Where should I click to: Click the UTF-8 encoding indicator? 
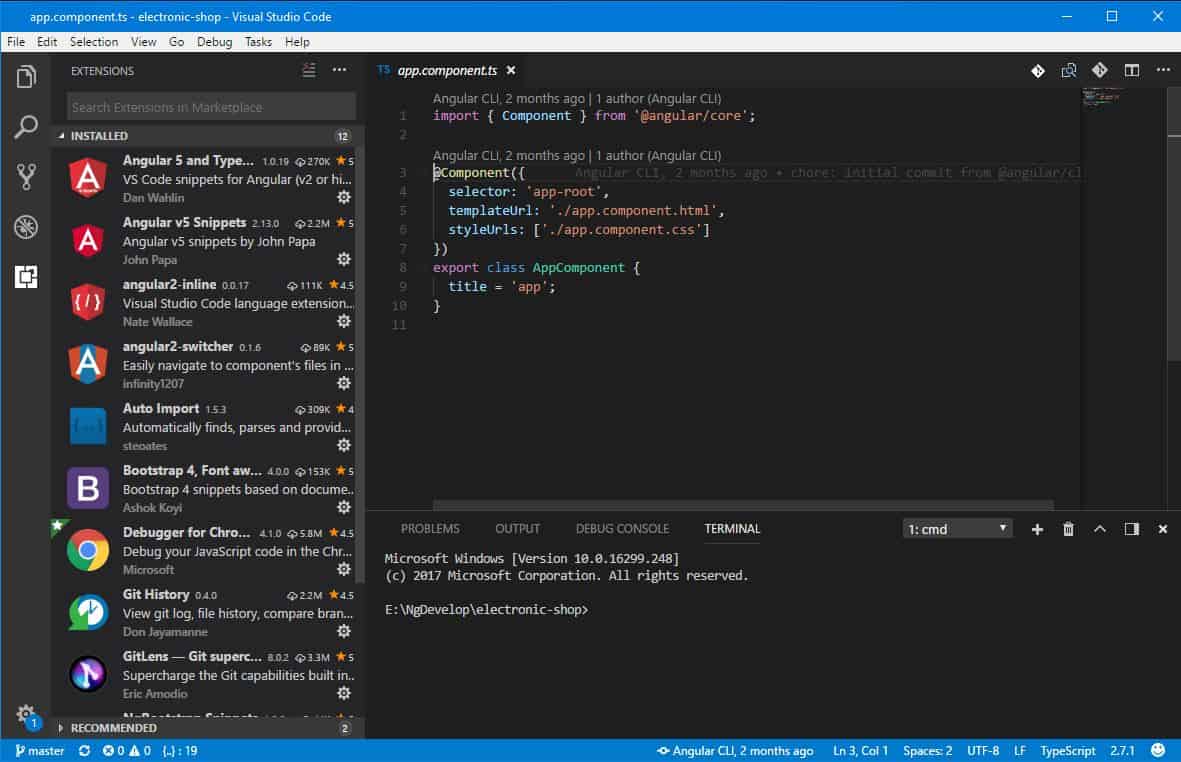(x=983, y=751)
